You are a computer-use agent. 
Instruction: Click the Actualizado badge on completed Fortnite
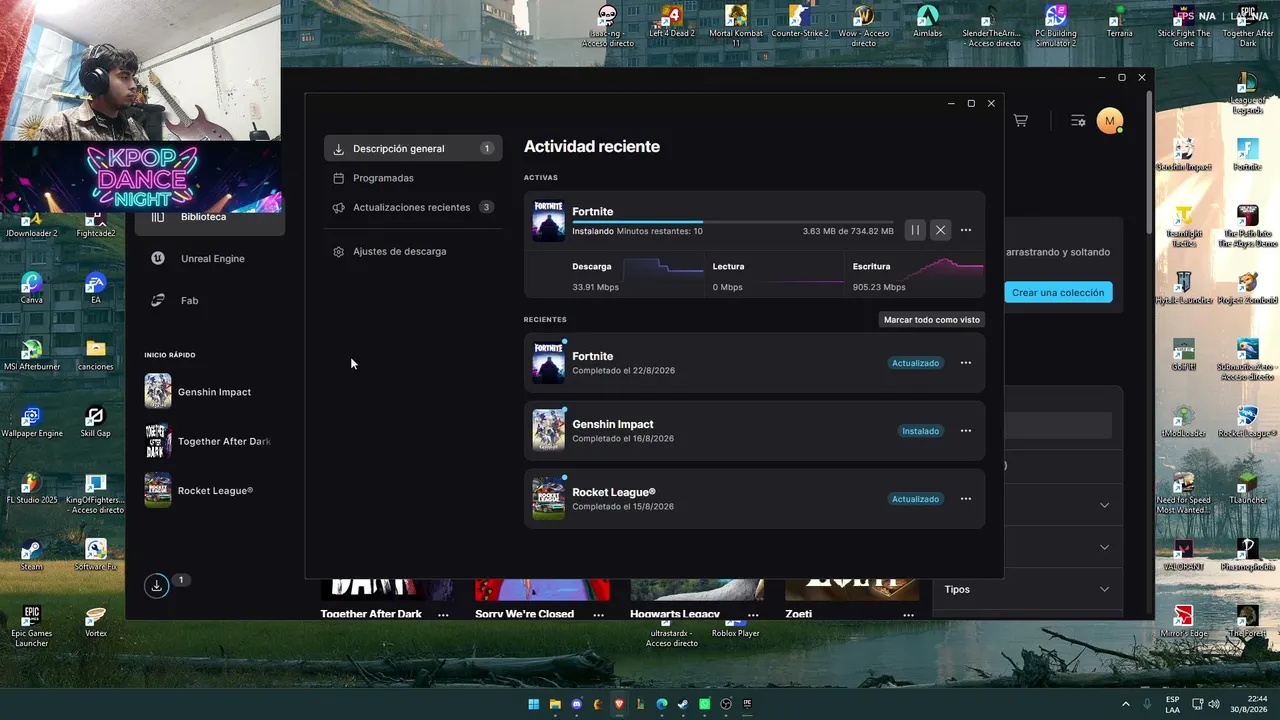click(x=915, y=363)
